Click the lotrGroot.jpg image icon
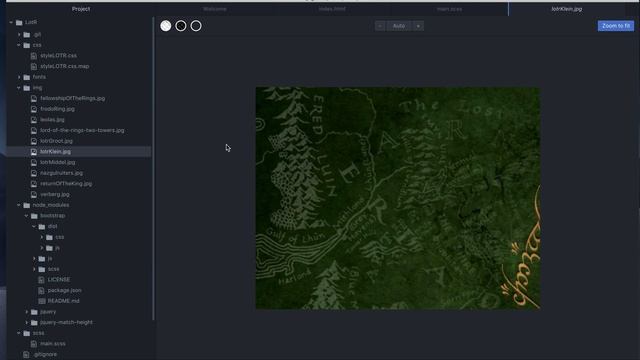640x360 pixels. 34,141
